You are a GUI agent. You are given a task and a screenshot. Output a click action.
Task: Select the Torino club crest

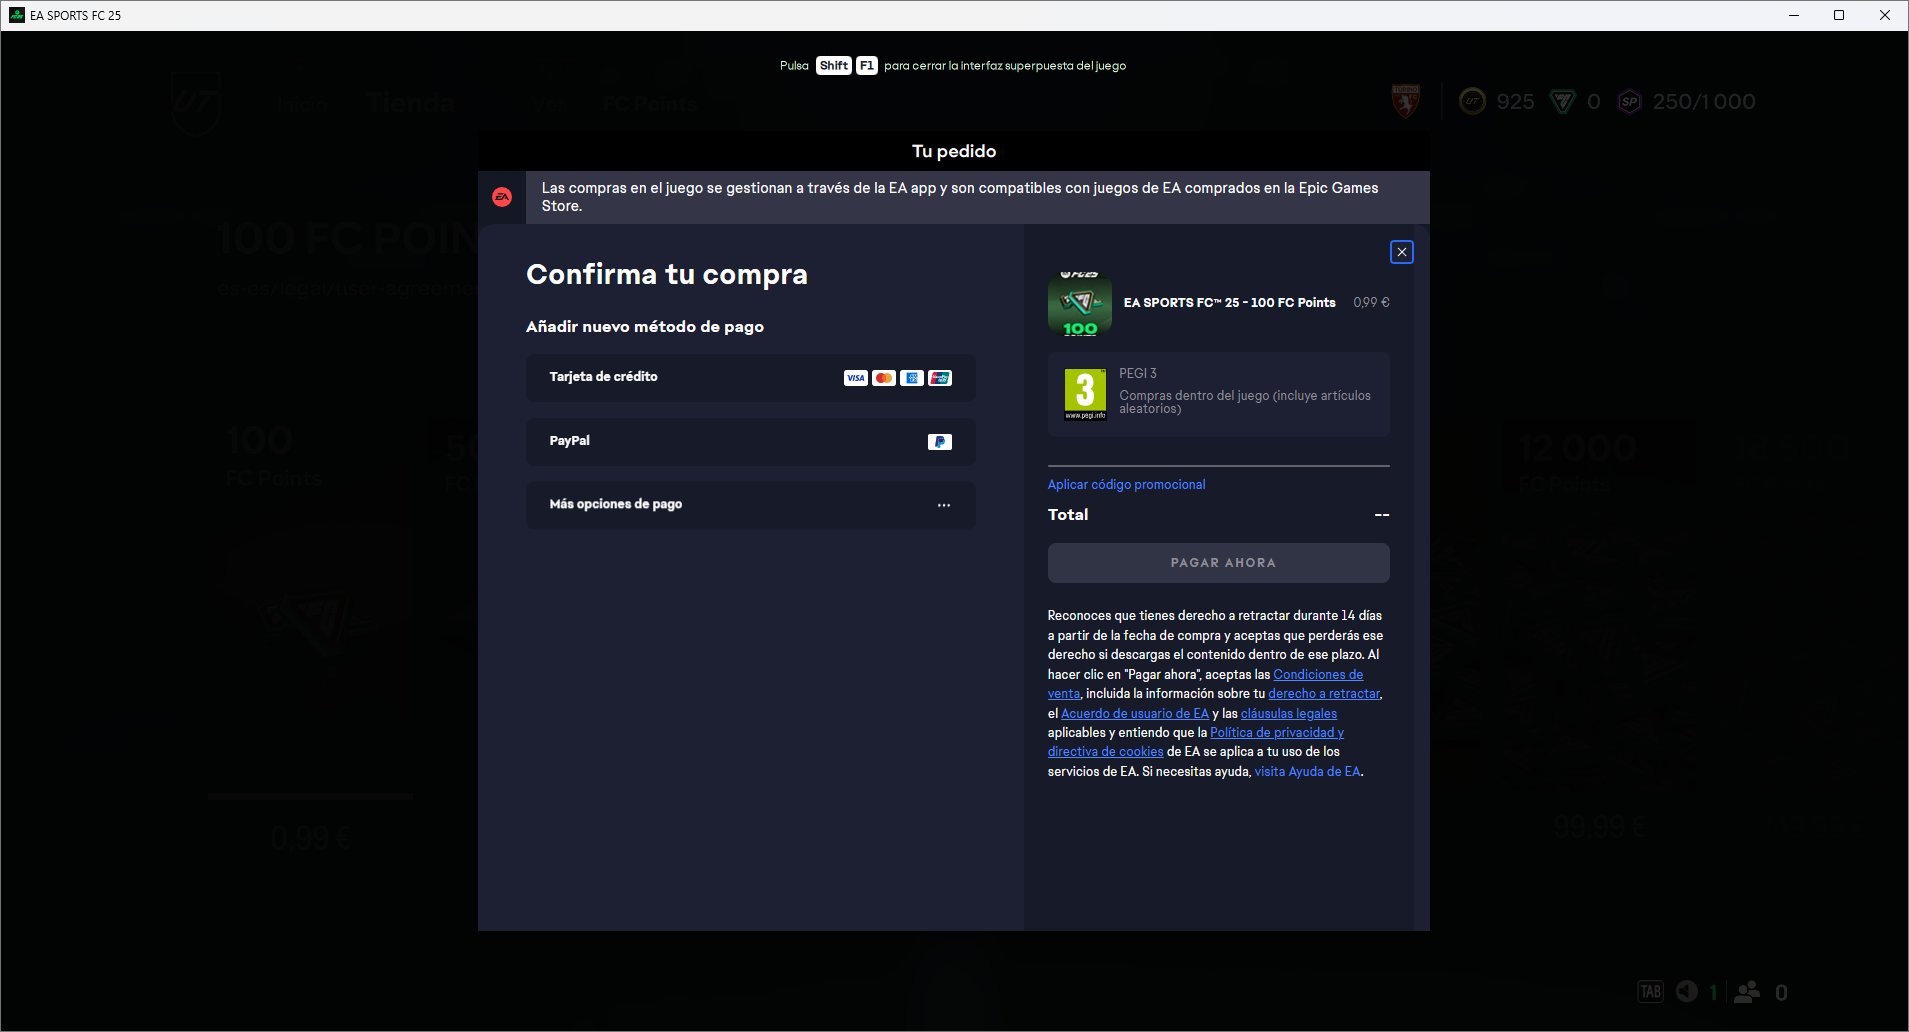(x=1405, y=100)
